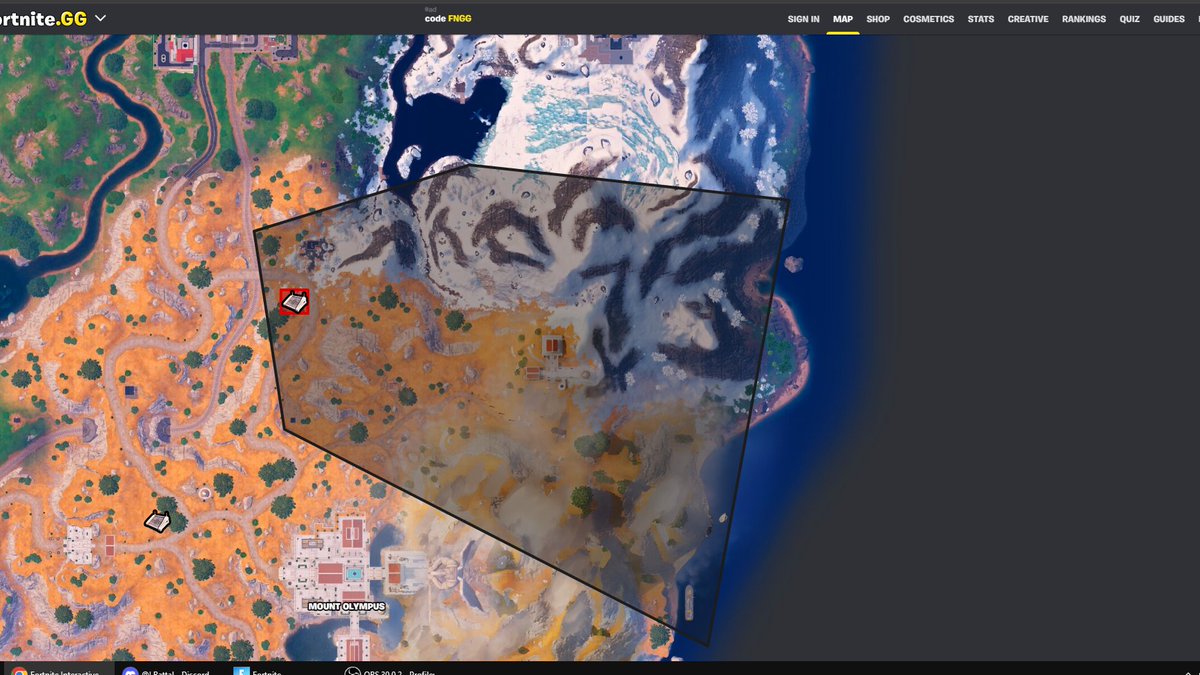Open the QUIZ page
The image size is (1200, 675).
pos(1130,19)
